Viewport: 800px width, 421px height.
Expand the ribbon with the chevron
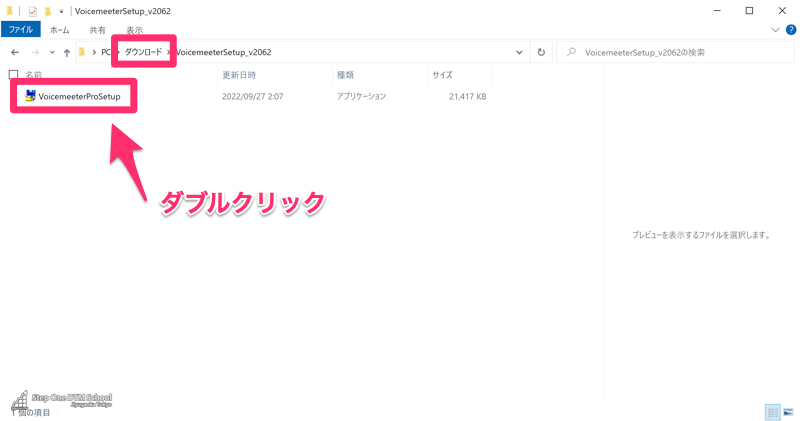click(x=775, y=30)
